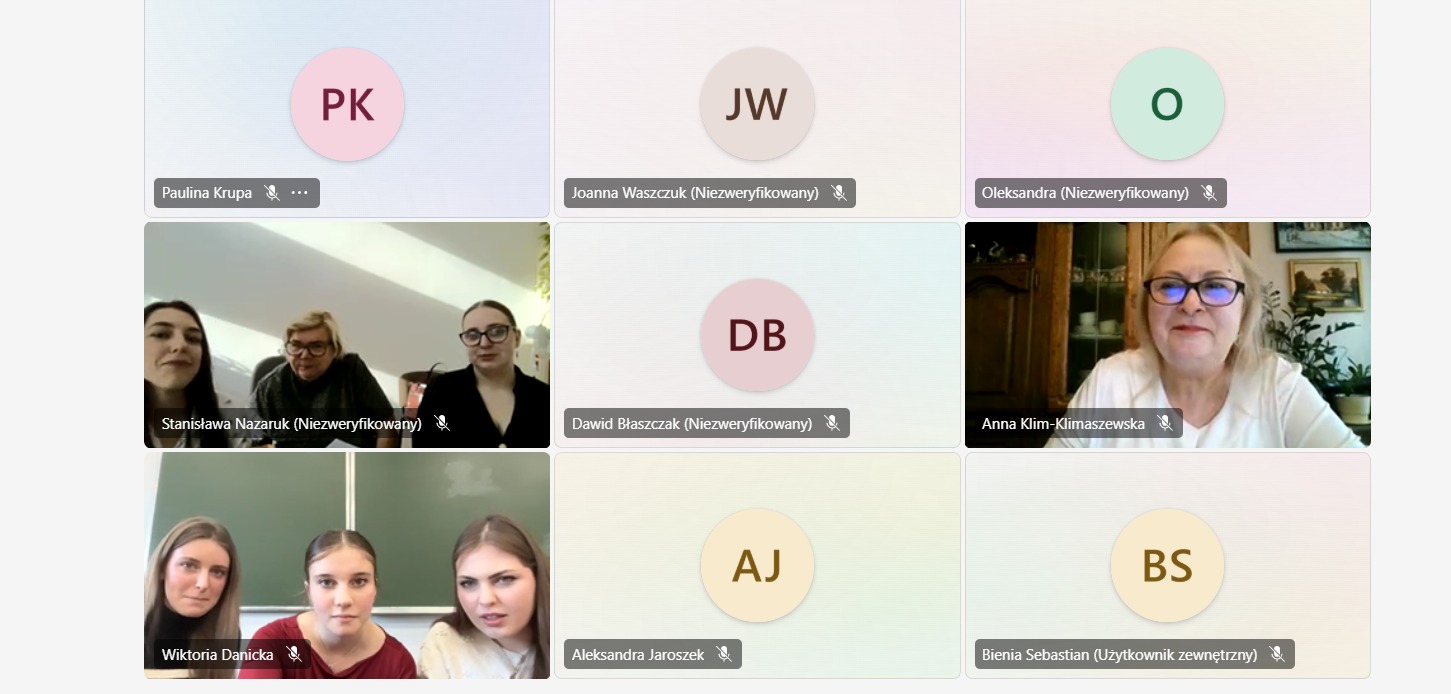
Task: Click Oleksandra's muted microphone icon
Action: pos(1209,193)
